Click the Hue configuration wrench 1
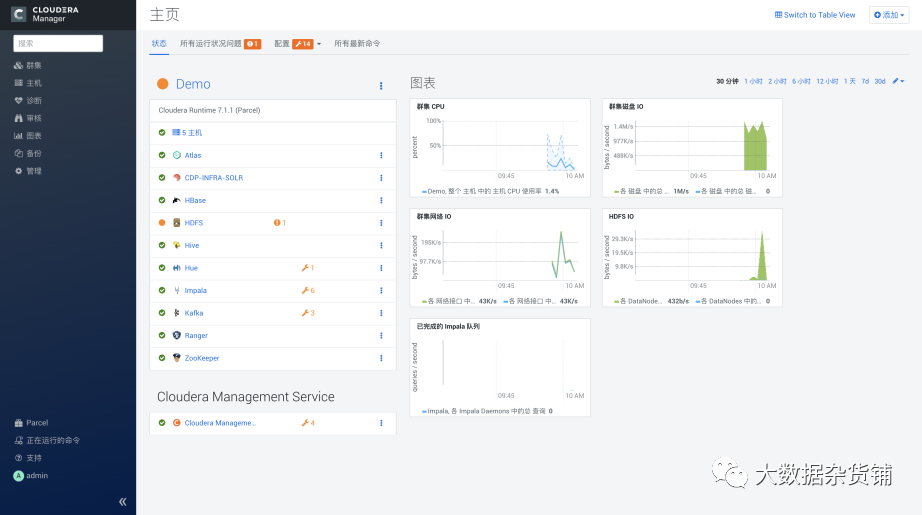 point(308,268)
